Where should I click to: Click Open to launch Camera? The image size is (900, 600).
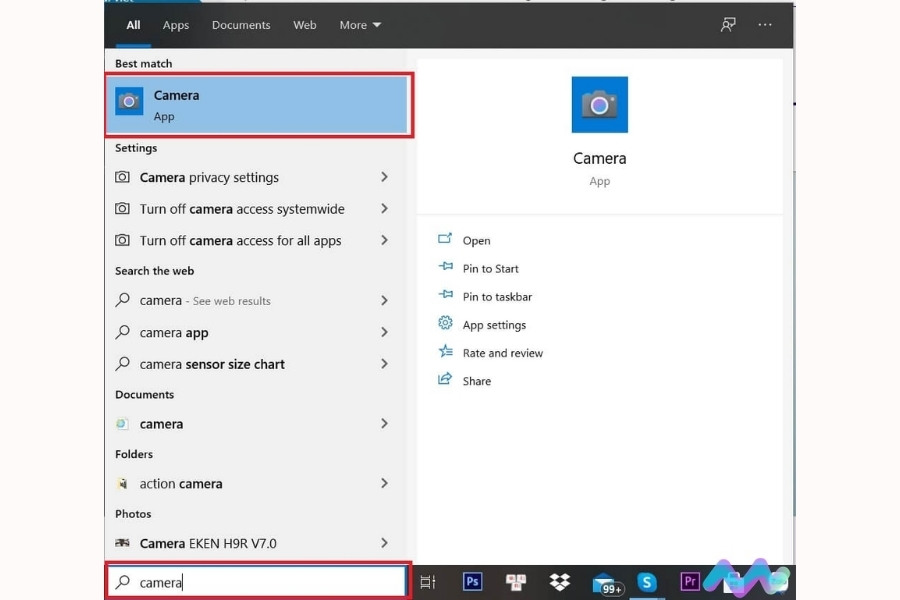coord(476,240)
